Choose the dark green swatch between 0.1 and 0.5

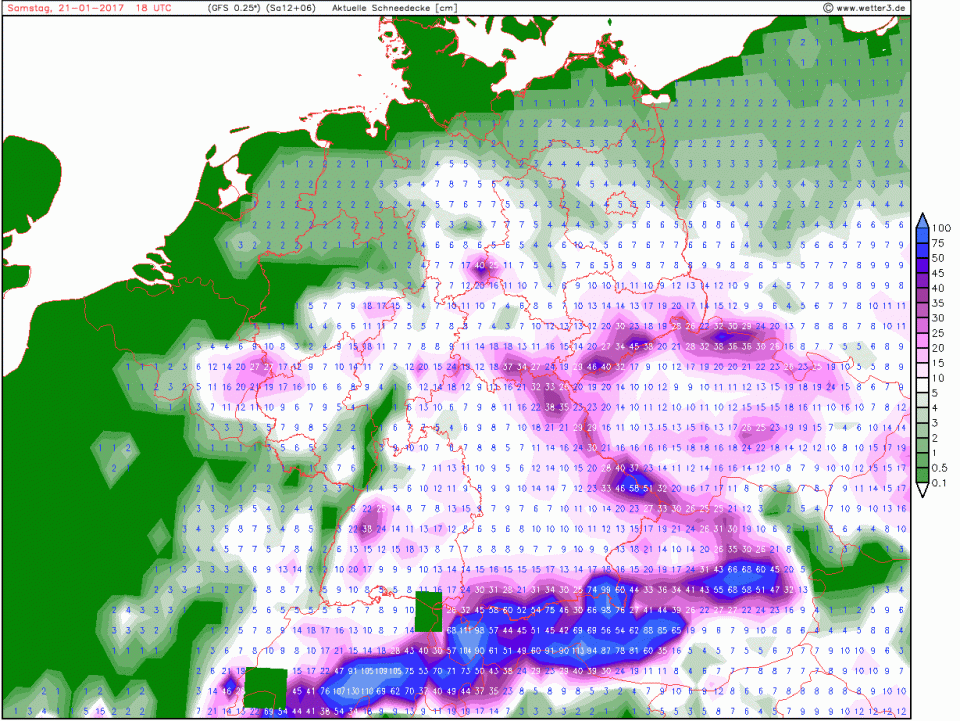pyautogui.click(x=924, y=476)
